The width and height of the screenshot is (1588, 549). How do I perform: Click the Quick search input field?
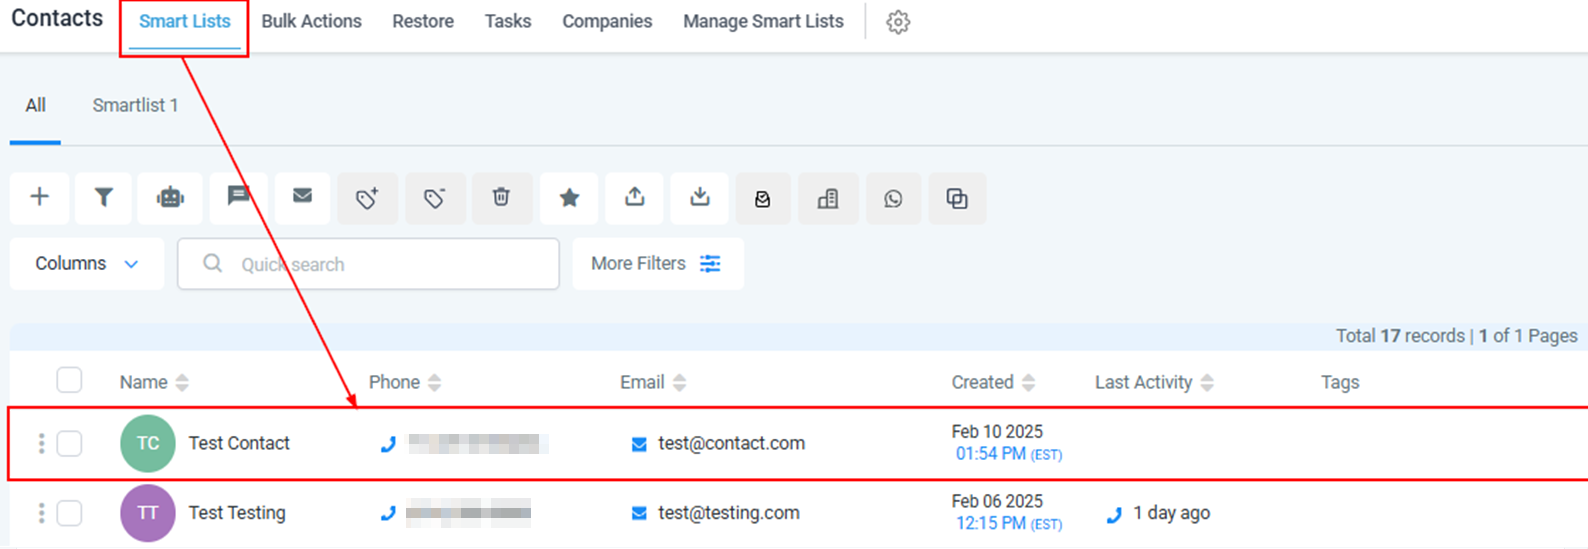pyautogui.click(x=380, y=264)
